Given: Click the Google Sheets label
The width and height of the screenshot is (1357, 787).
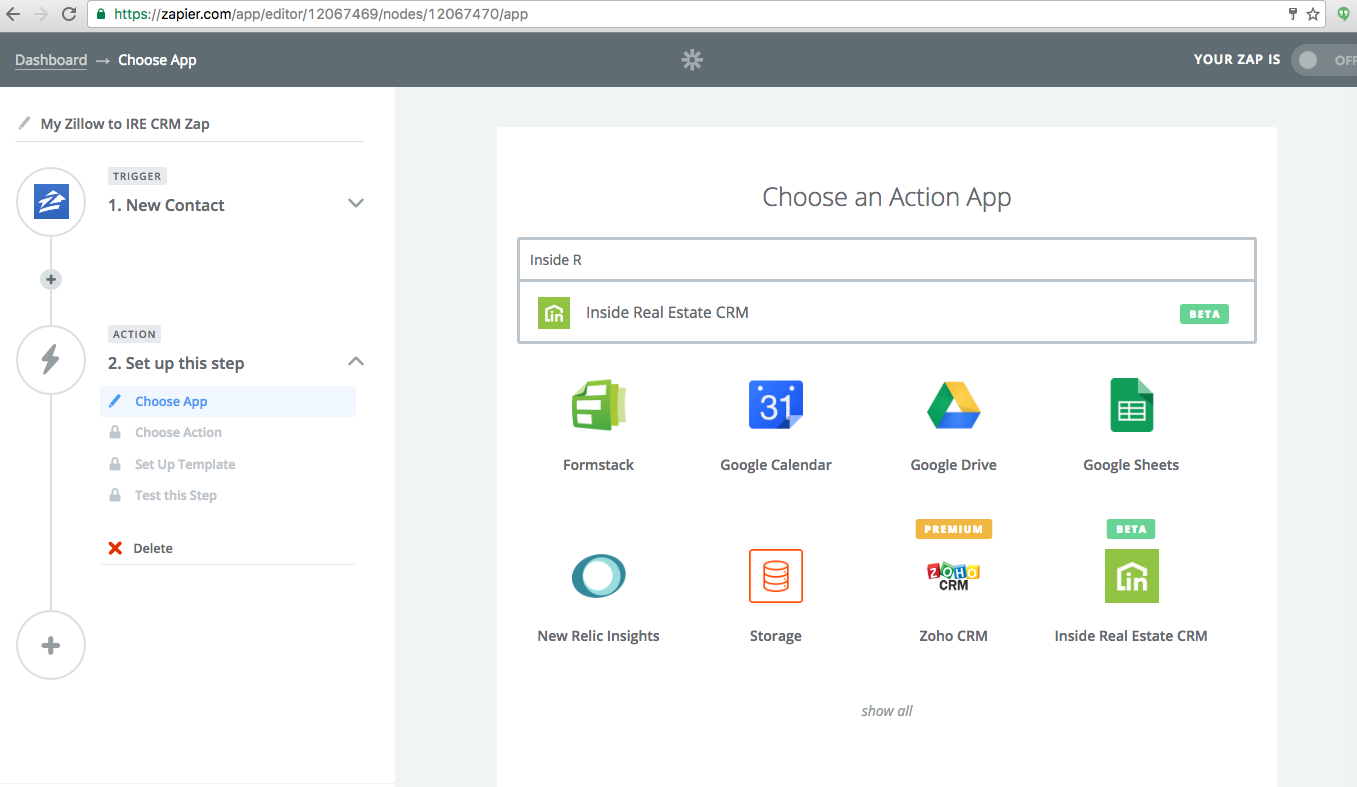Looking at the screenshot, I should click(x=1131, y=465).
